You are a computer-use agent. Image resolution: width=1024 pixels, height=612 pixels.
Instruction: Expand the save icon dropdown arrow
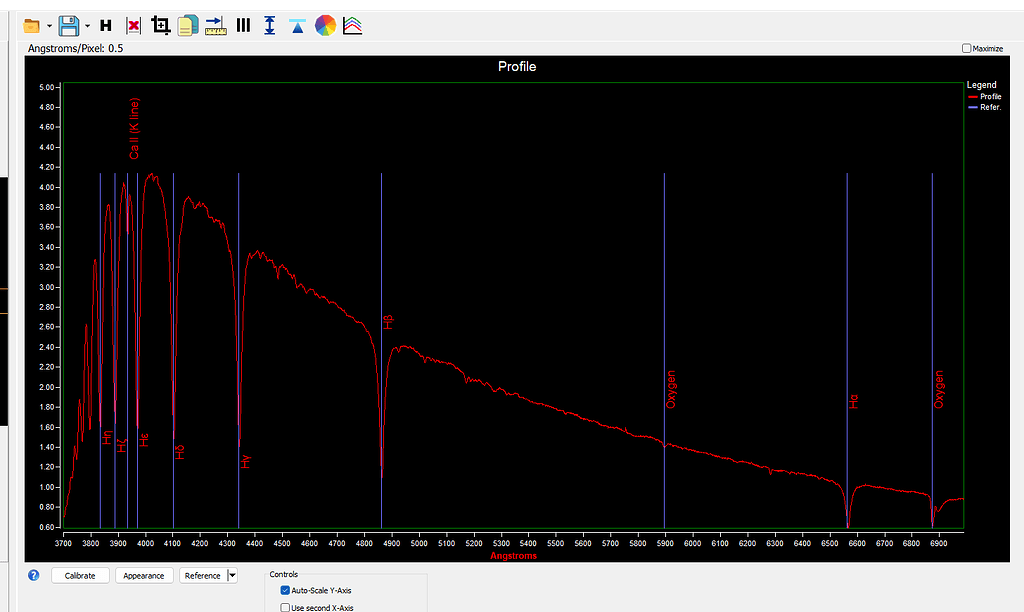tap(88, 26)
